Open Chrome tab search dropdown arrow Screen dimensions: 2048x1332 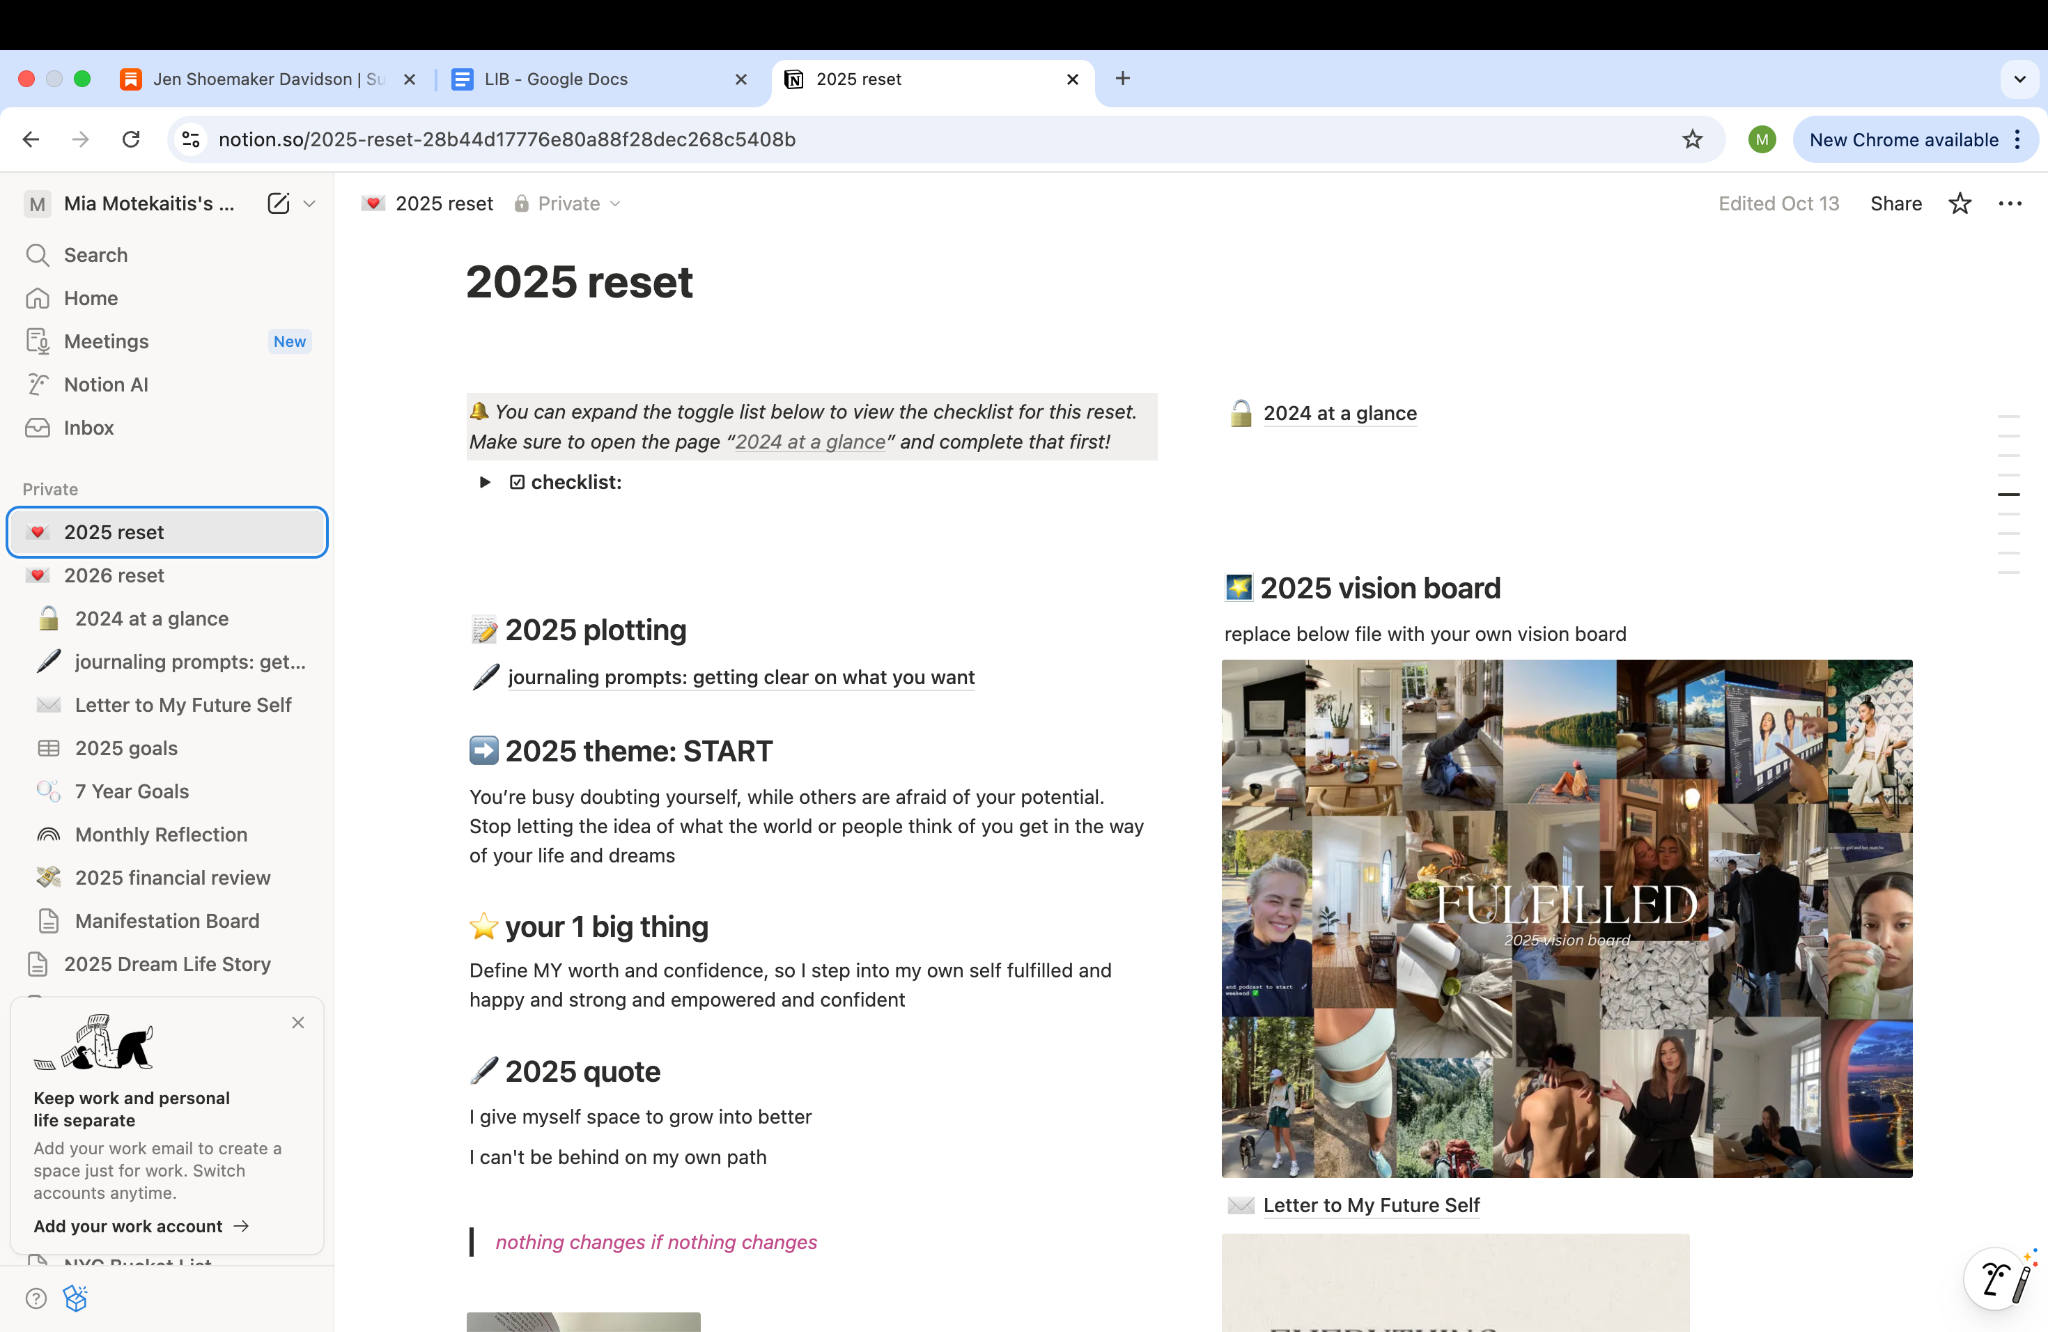(2019, 79)
